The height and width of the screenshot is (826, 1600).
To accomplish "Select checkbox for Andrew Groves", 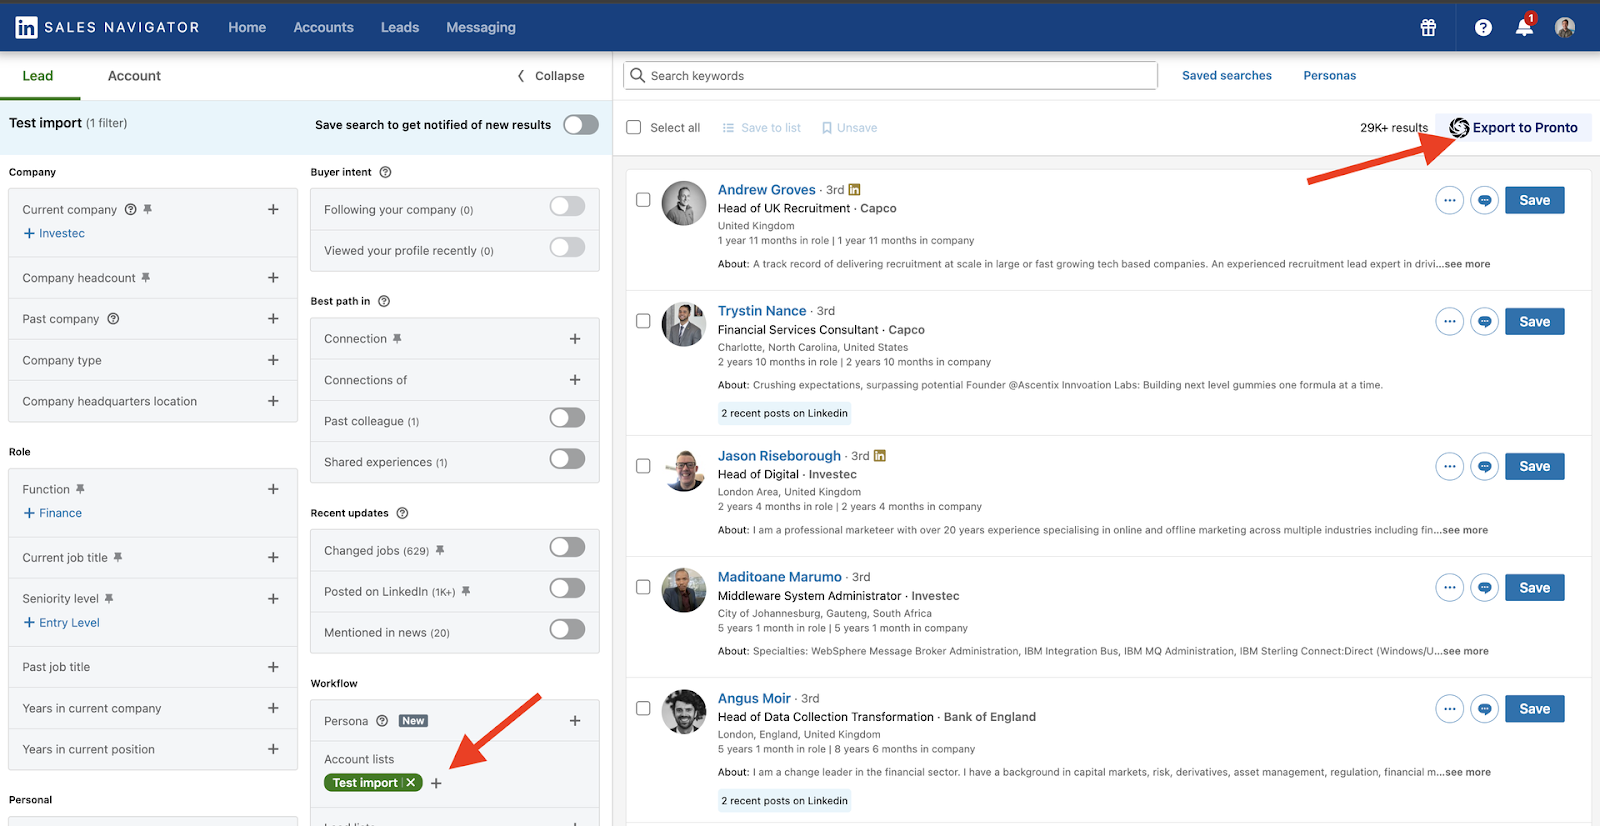I will 643,200.
